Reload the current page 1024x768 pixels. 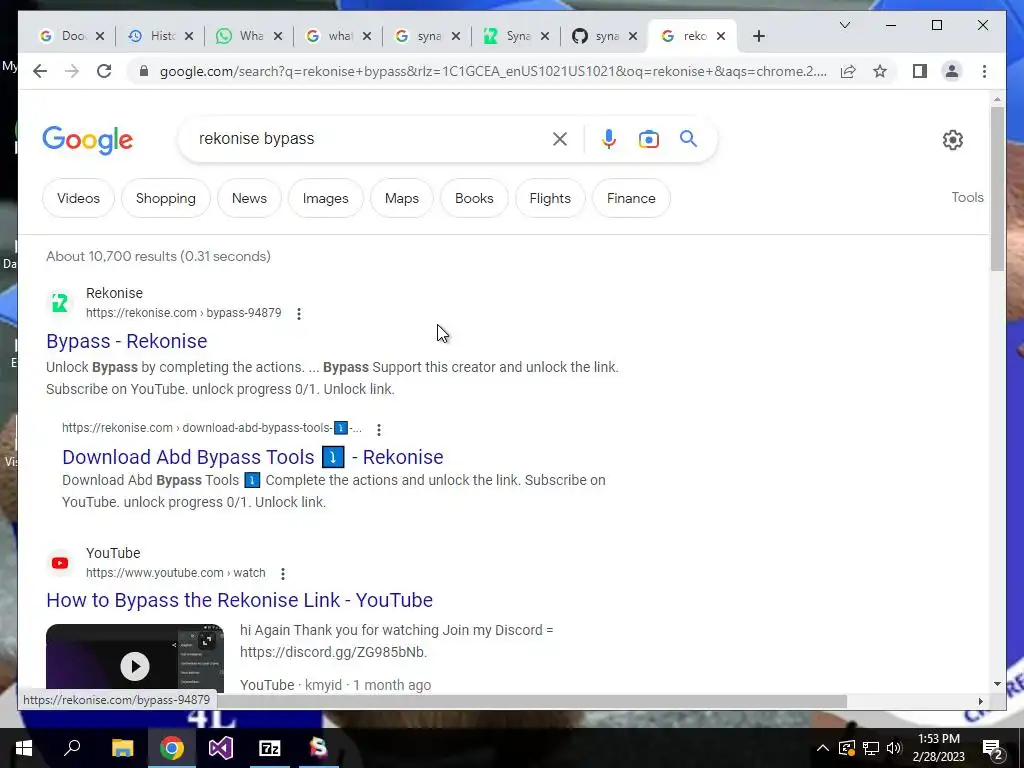click(104, 71)
